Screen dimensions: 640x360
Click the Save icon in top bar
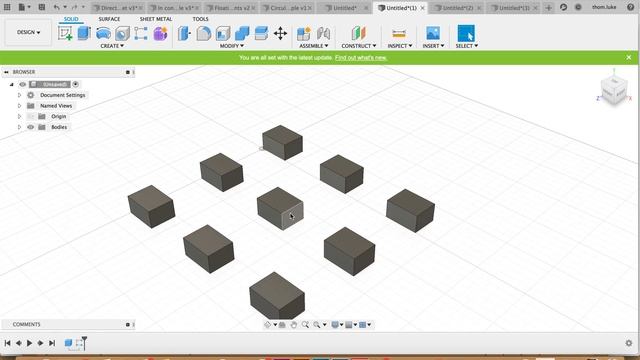point(42,7)
